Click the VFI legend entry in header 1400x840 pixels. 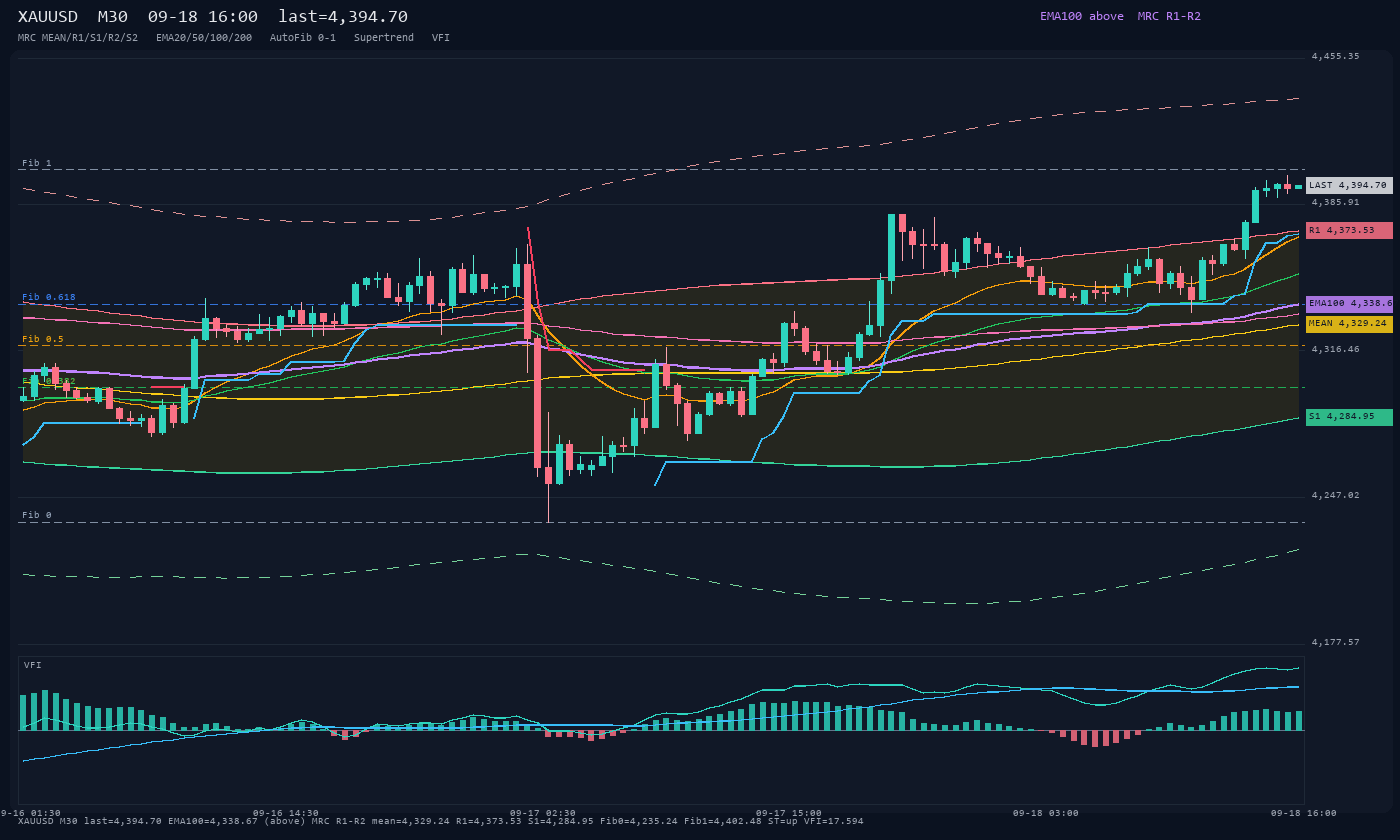441,37
